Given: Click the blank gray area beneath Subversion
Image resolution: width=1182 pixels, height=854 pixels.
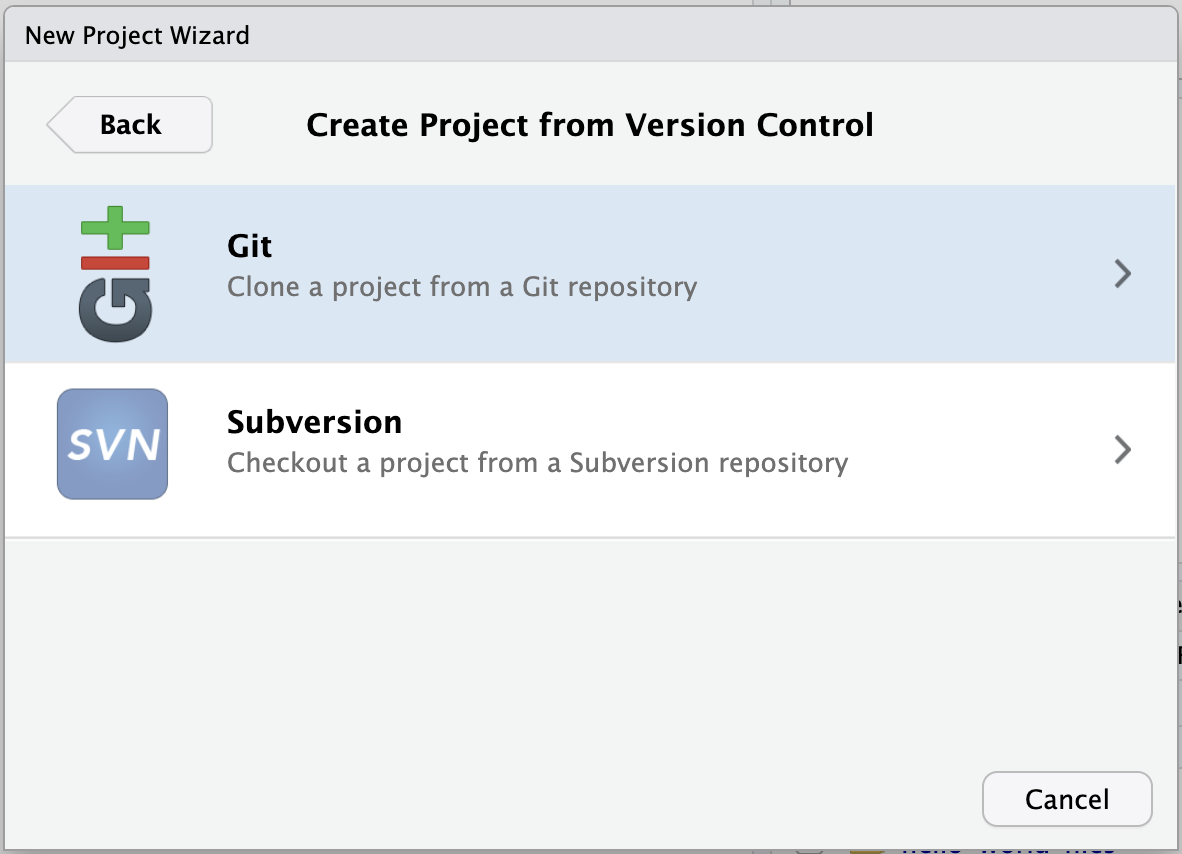Looking at the screenshot, I should 590,650.
